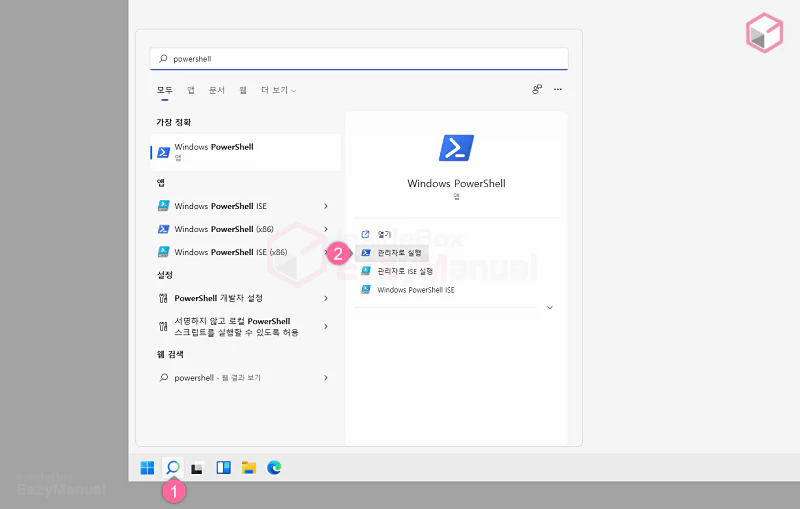Viewport: 800px width, 509px height.
Task: Select the Windows PowerShell best match result
Action: (x=245, y=152)
